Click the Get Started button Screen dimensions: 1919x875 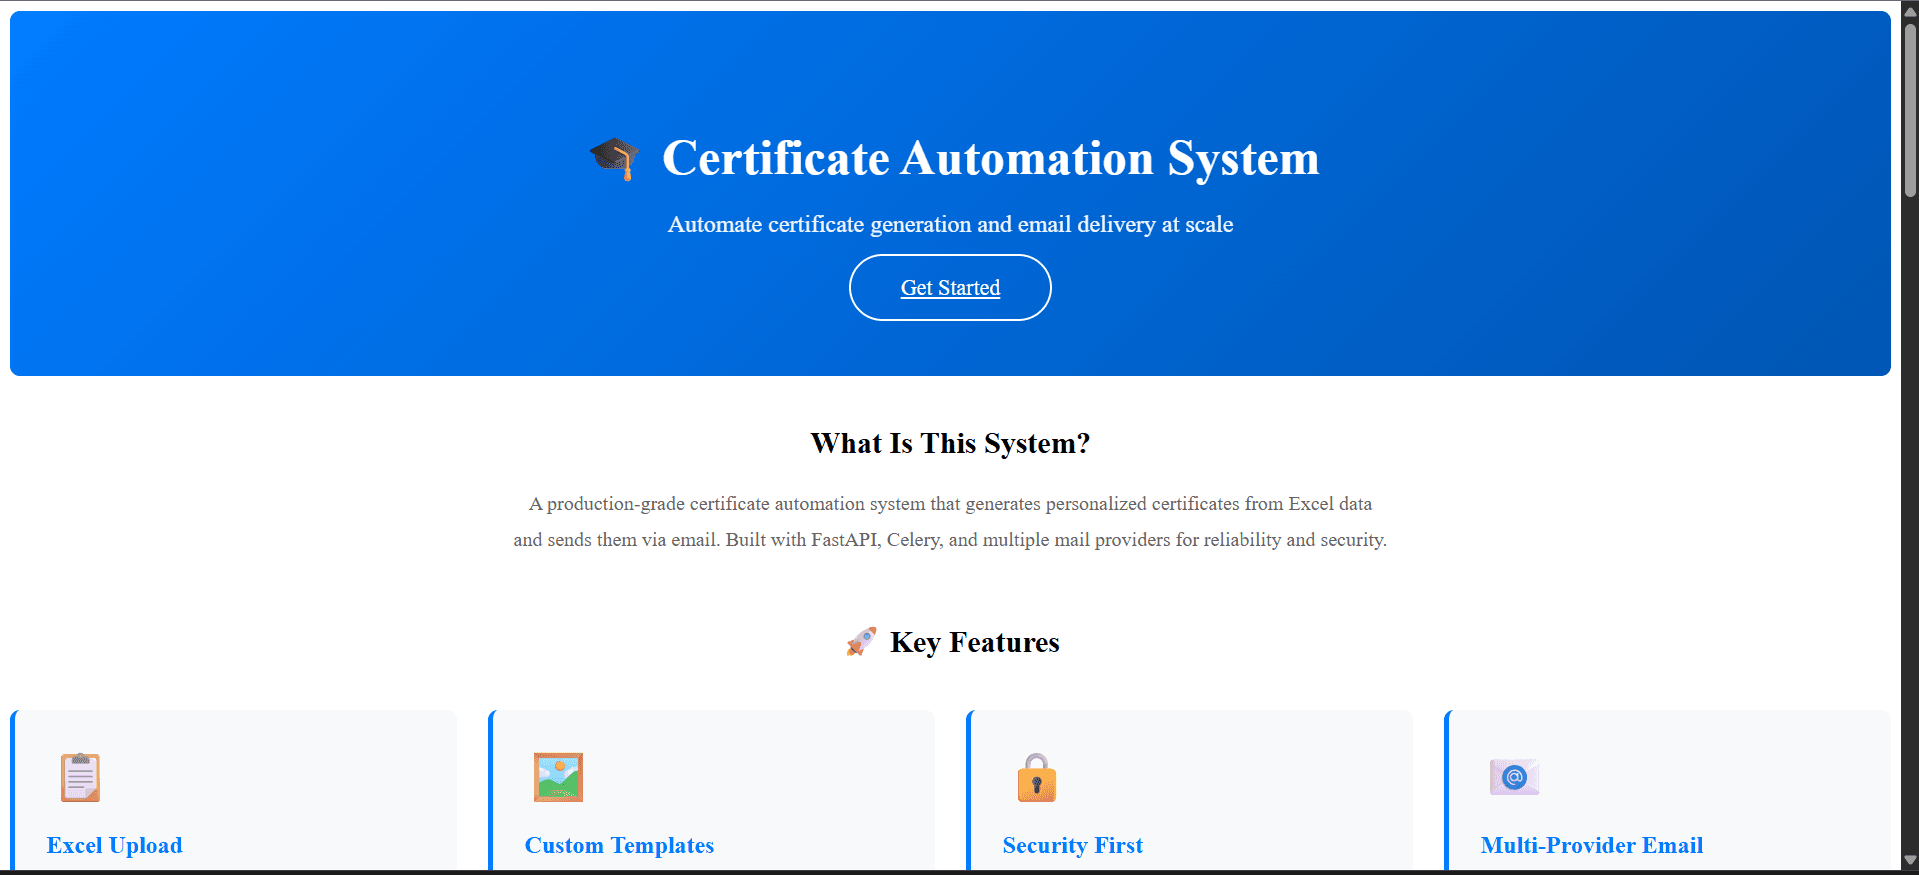950,288
